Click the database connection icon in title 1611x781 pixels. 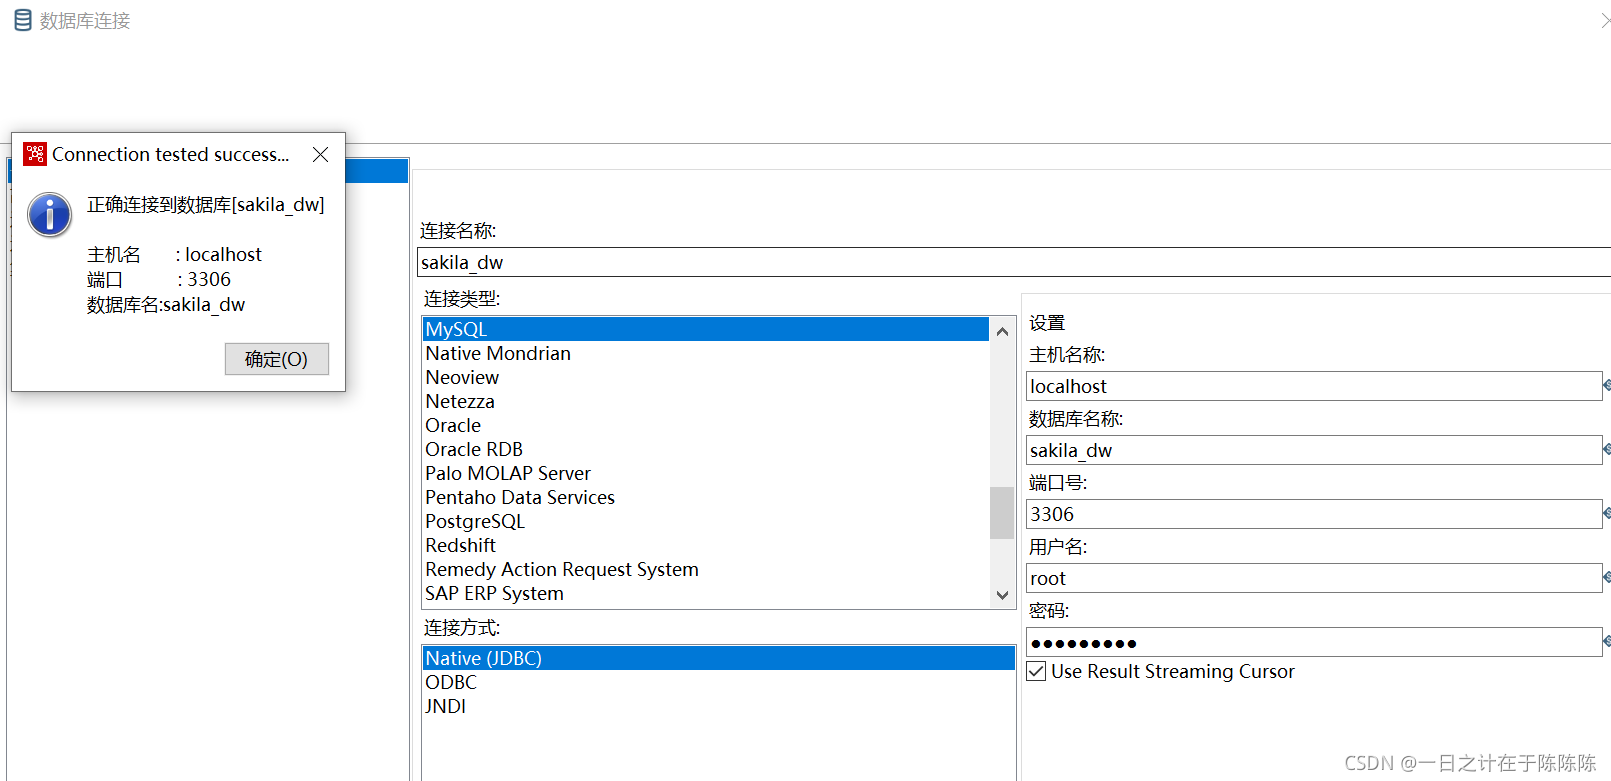click(22, 20)
